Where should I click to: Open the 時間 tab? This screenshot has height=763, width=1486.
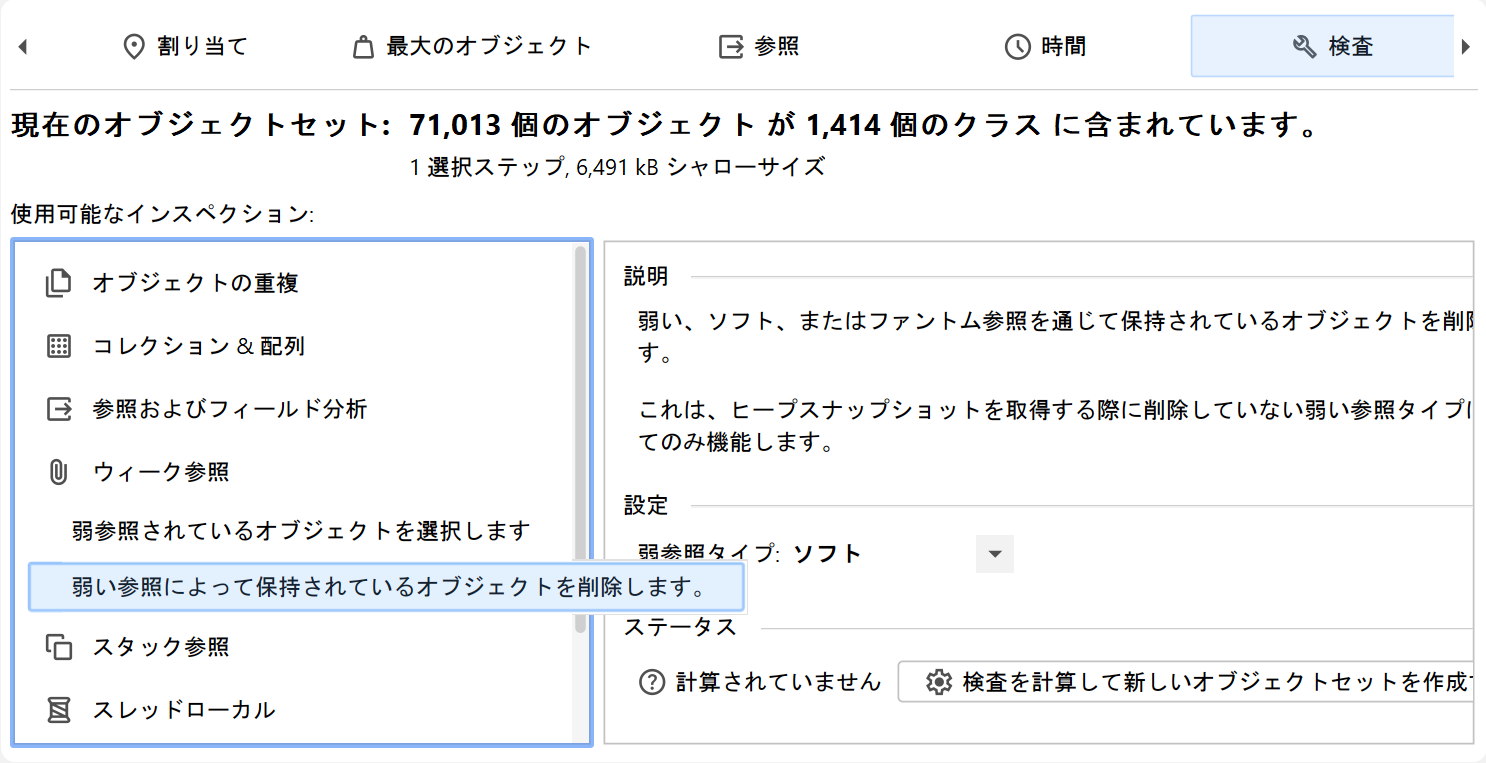[1045, 47]
